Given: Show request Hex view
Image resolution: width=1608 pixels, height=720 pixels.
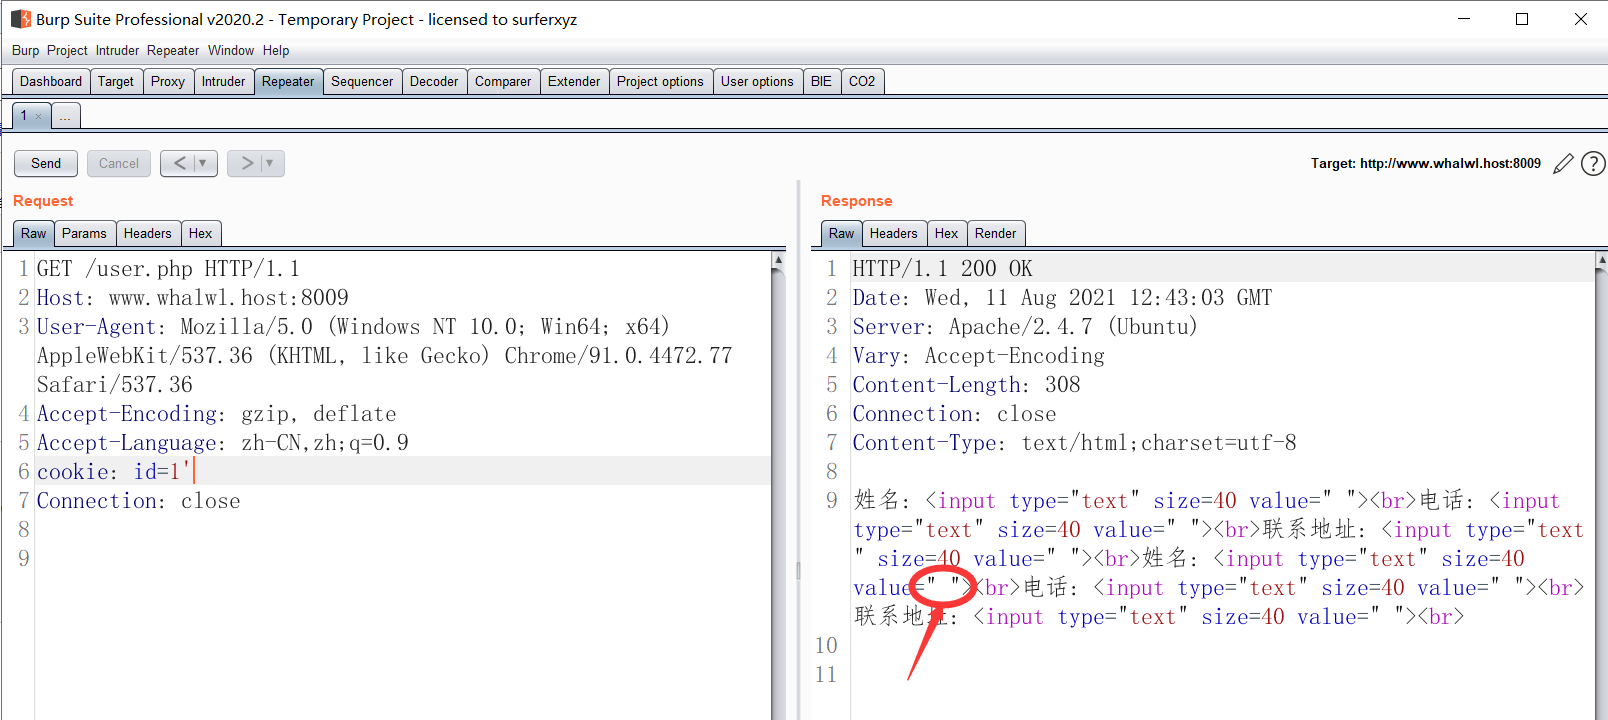Looking at the screenshot, I should [x=200, y=233].
